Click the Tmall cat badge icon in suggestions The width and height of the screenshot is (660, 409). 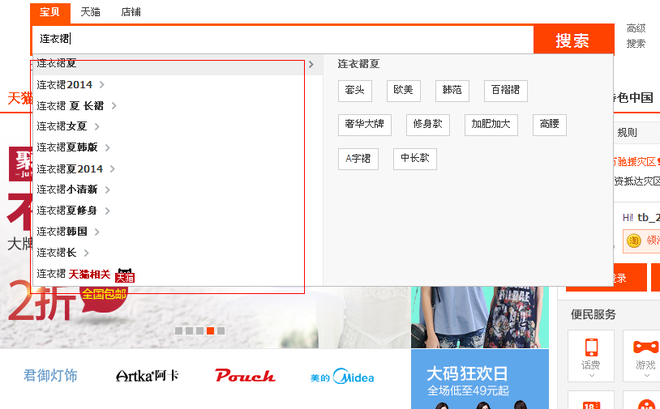[124, 275]
